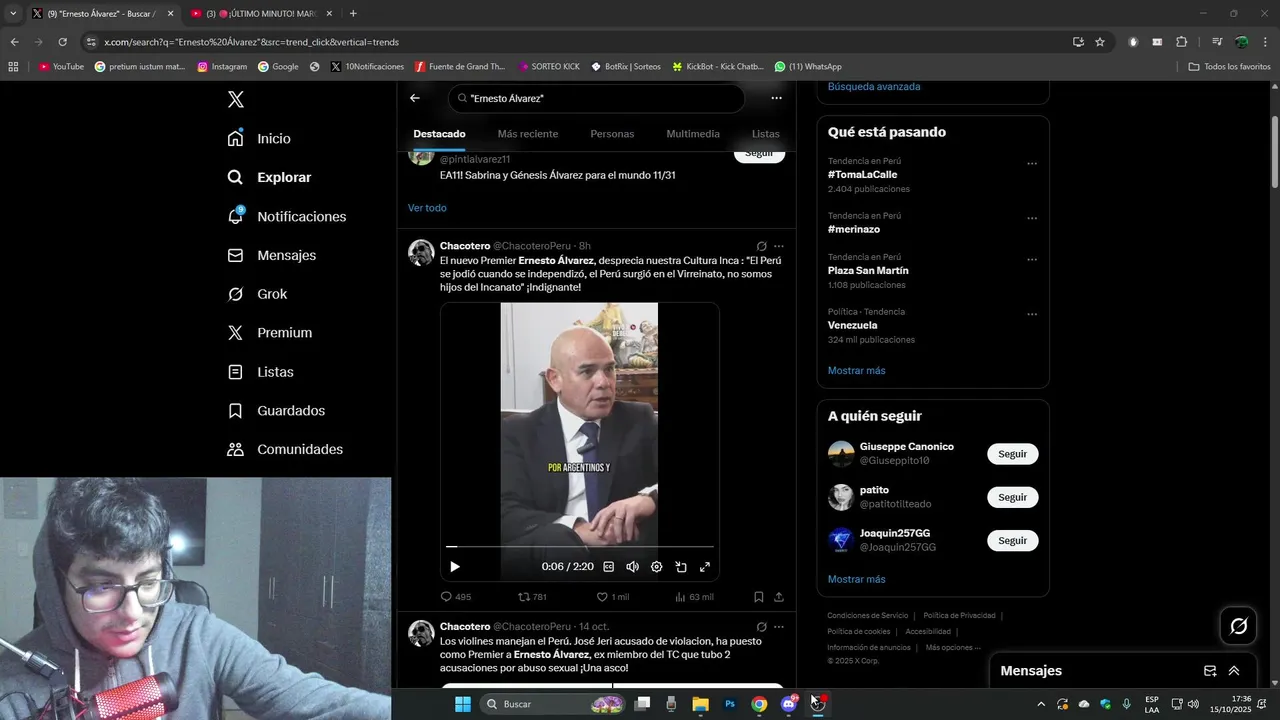The image size is (1280, 720).
Task: Open the #TomaLaCalle trend
Action: [862, 174]
